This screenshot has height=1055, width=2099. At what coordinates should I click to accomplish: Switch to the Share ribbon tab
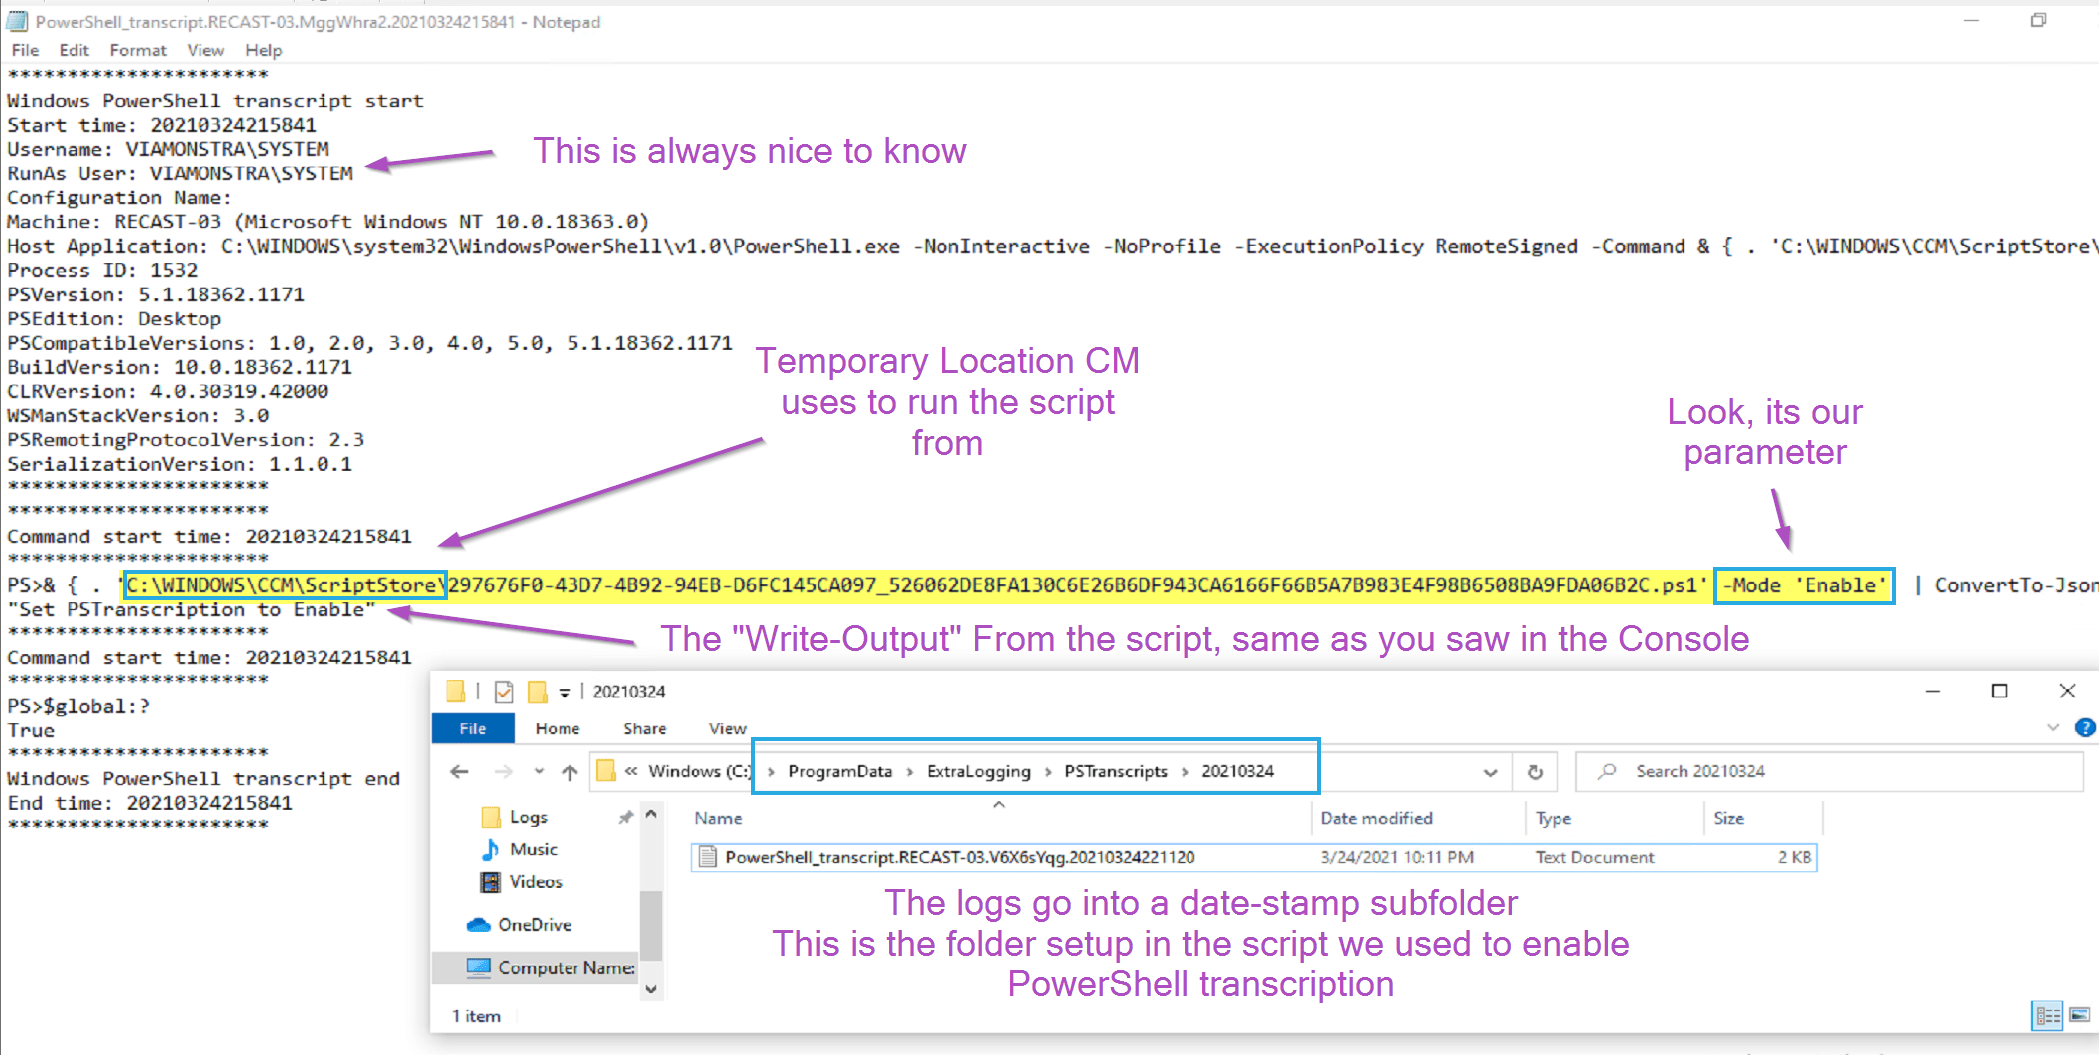[644, 728]
